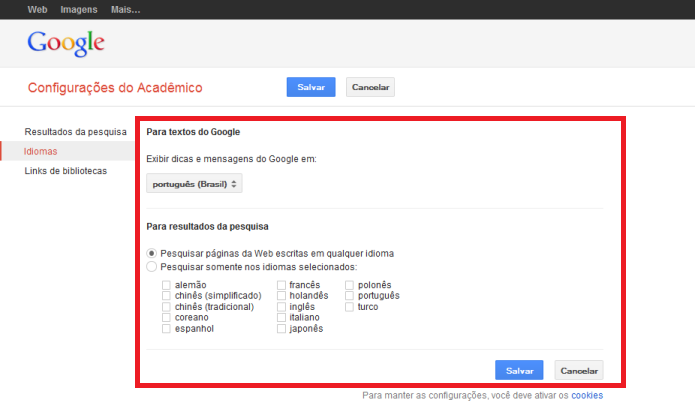Click the Google logo

pyautogui.click(x=66, y=43)
